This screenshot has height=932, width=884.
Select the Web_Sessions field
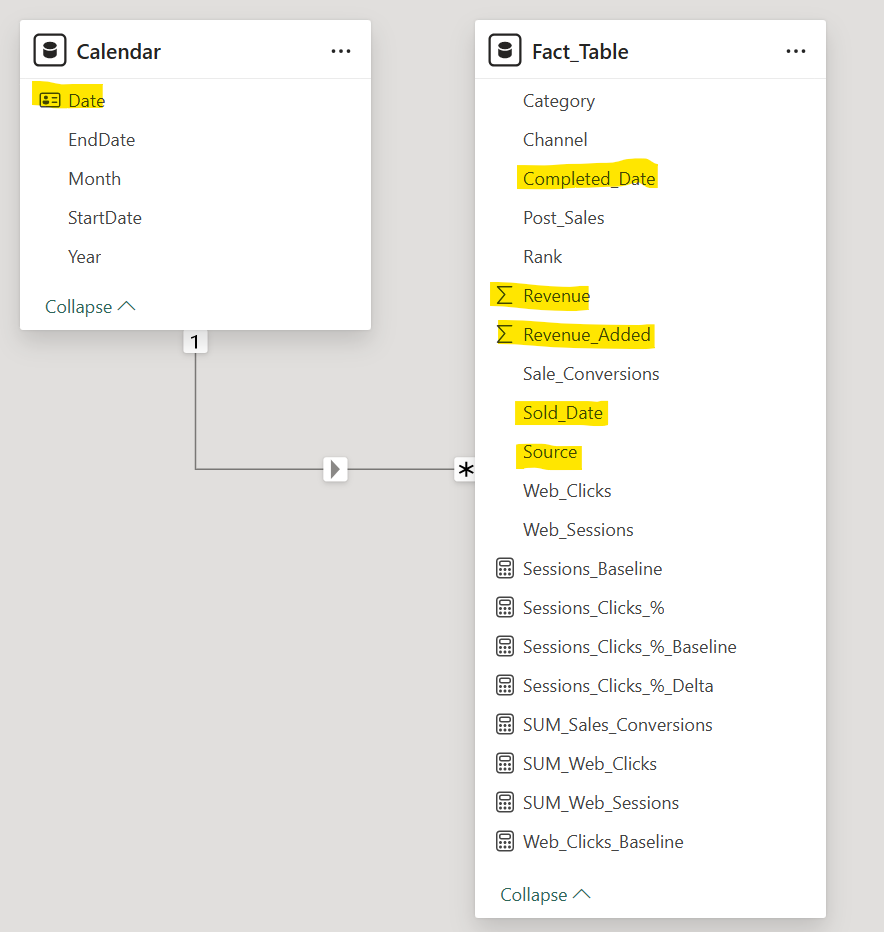(x=578, y=530)
